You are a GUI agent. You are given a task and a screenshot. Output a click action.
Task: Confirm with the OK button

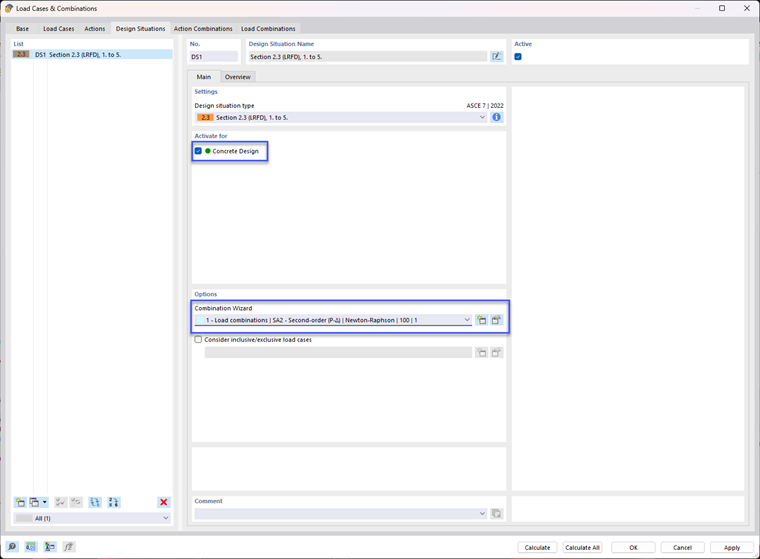coord(633,547)
